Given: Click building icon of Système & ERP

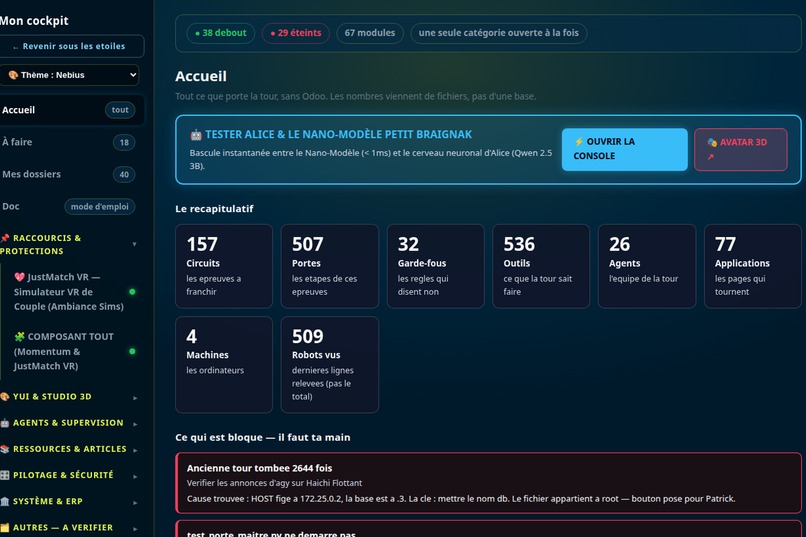Looking at the screenshot, I should click(x=5, y=502).
